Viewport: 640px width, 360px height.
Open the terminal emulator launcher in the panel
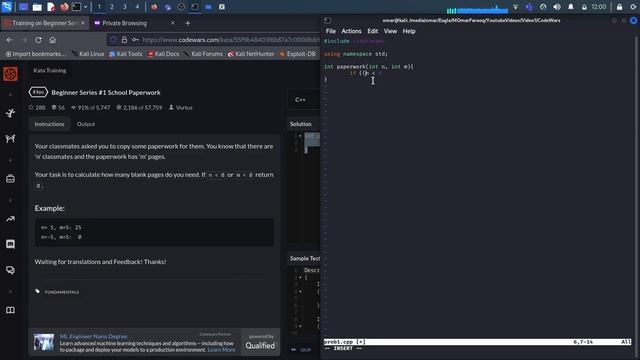(76, 7)
